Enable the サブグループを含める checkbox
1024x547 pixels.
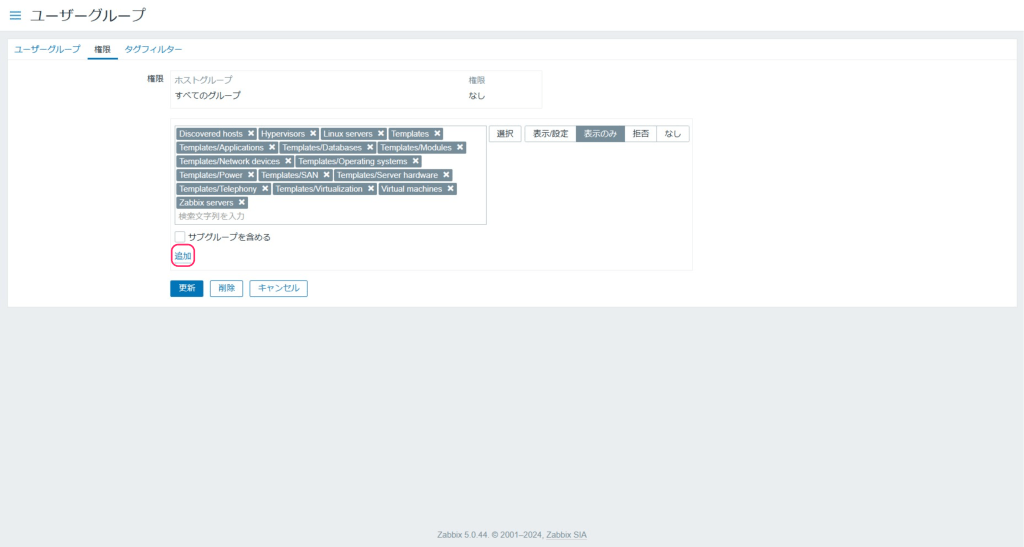180,237
